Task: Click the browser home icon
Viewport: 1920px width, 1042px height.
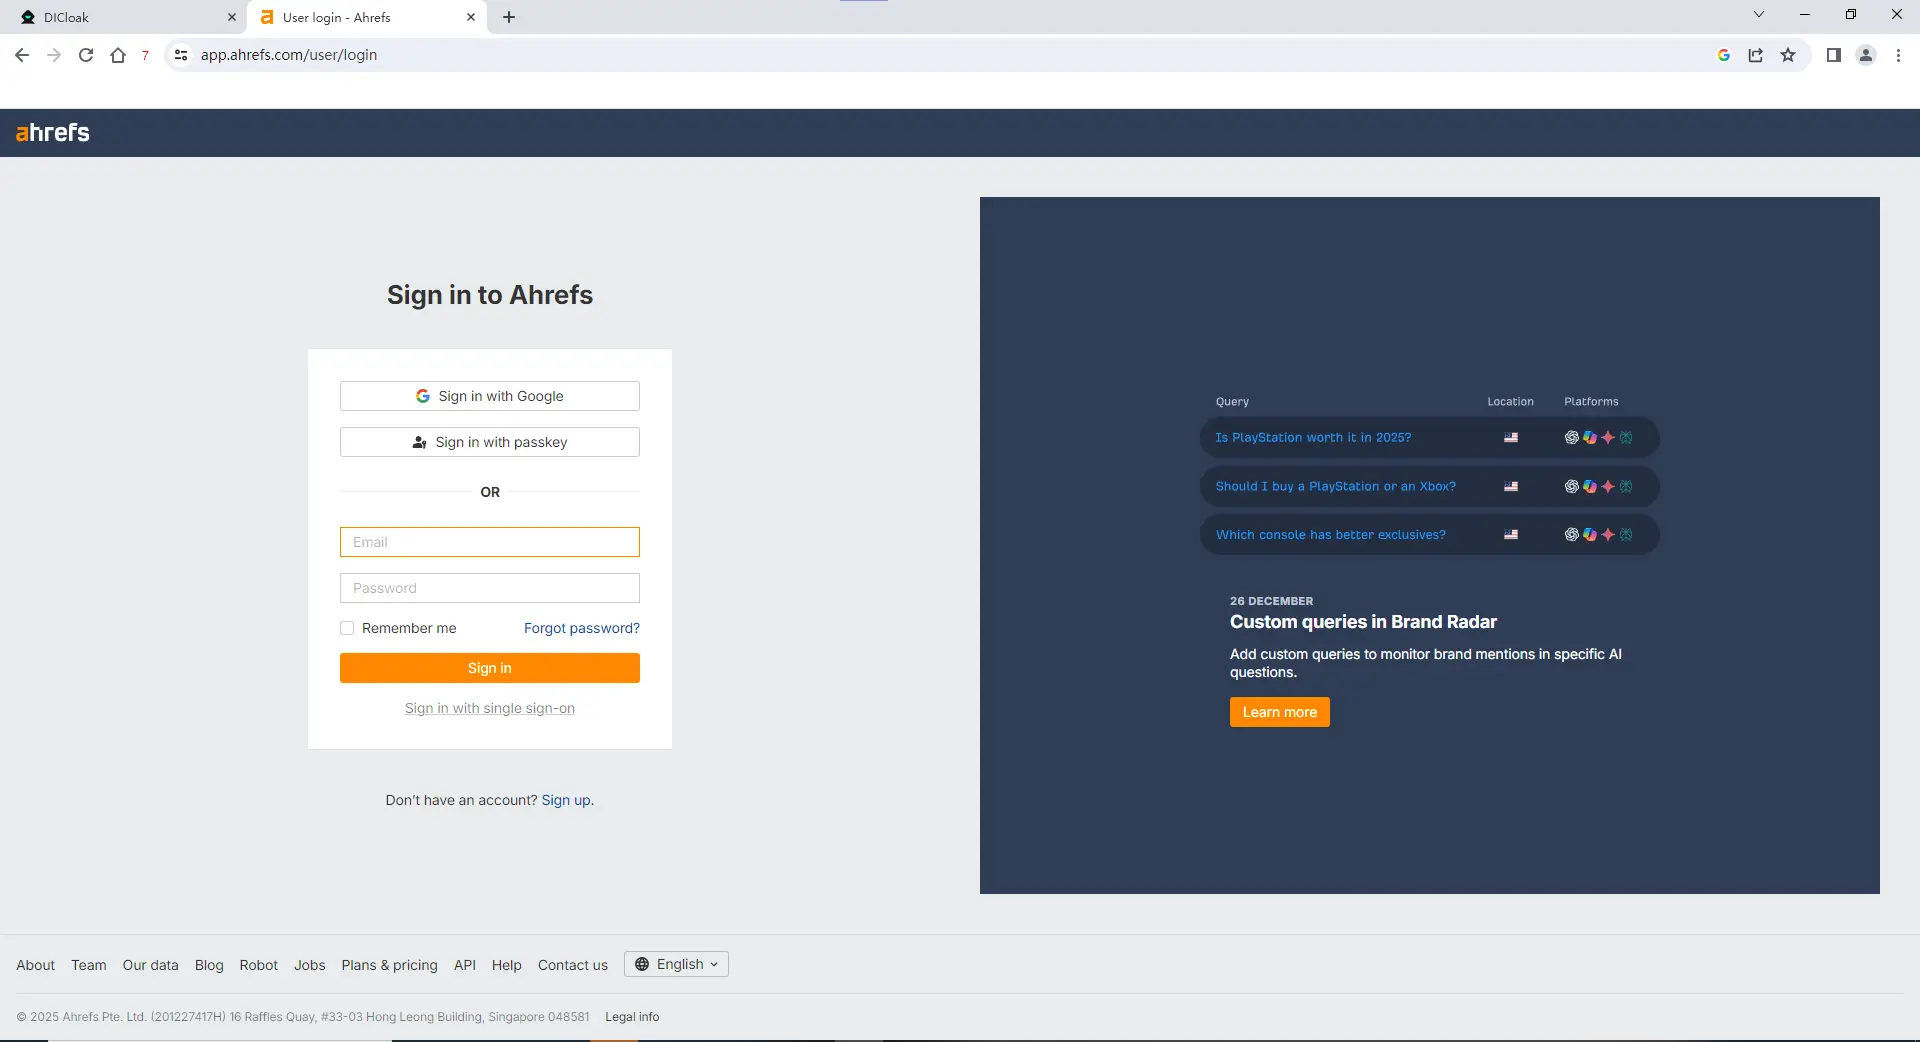Action: coord(118,55)
